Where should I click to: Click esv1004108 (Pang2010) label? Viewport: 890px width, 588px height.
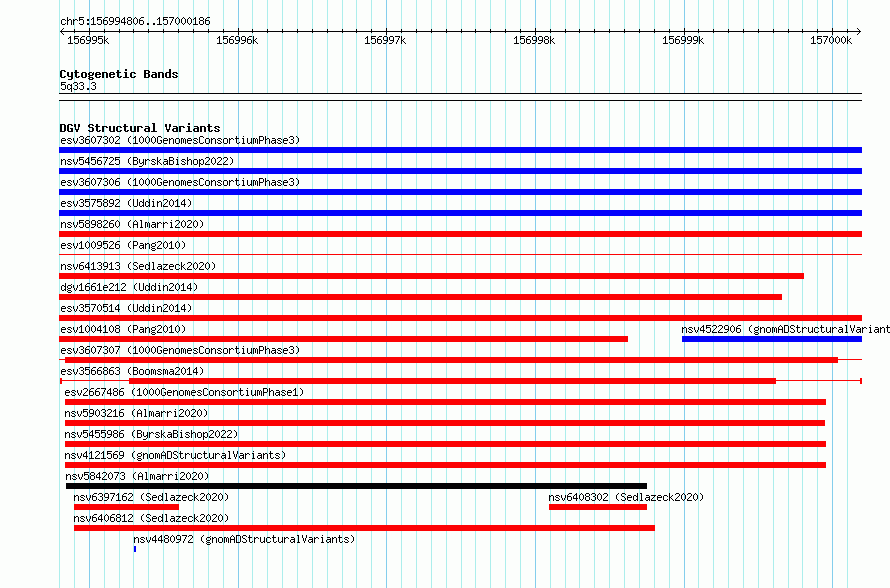click(x=123, y=329)
